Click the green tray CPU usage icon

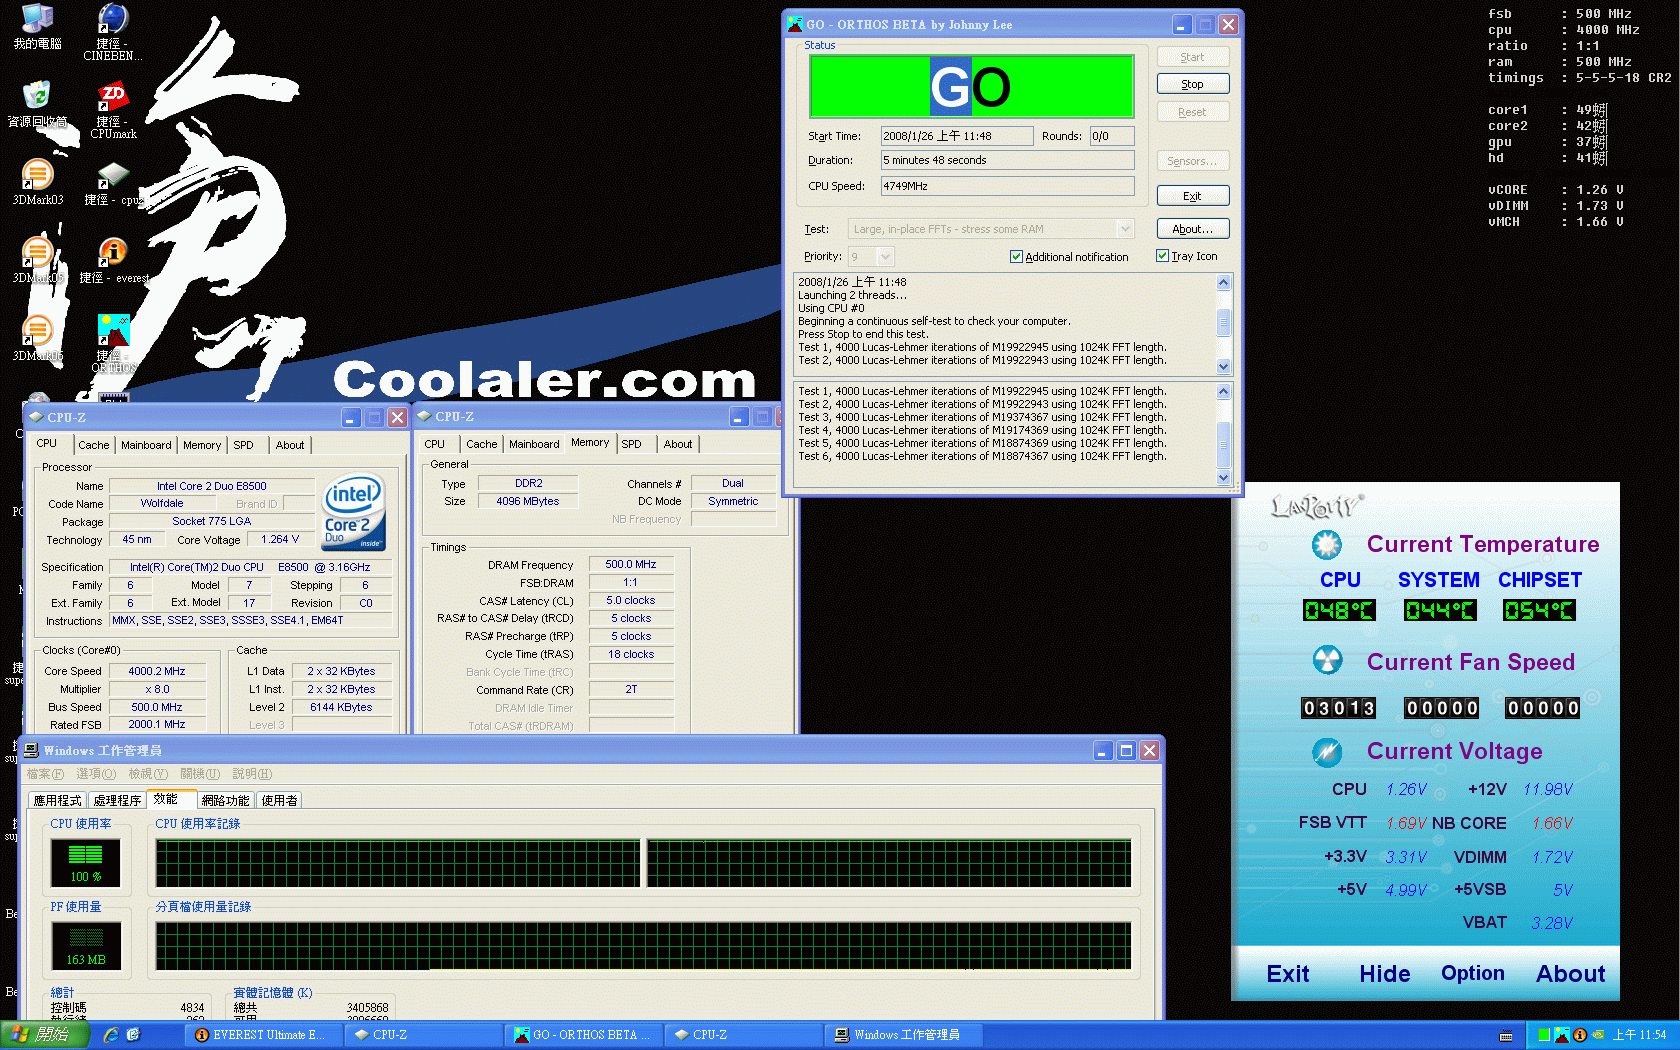pos(1544,1035)
